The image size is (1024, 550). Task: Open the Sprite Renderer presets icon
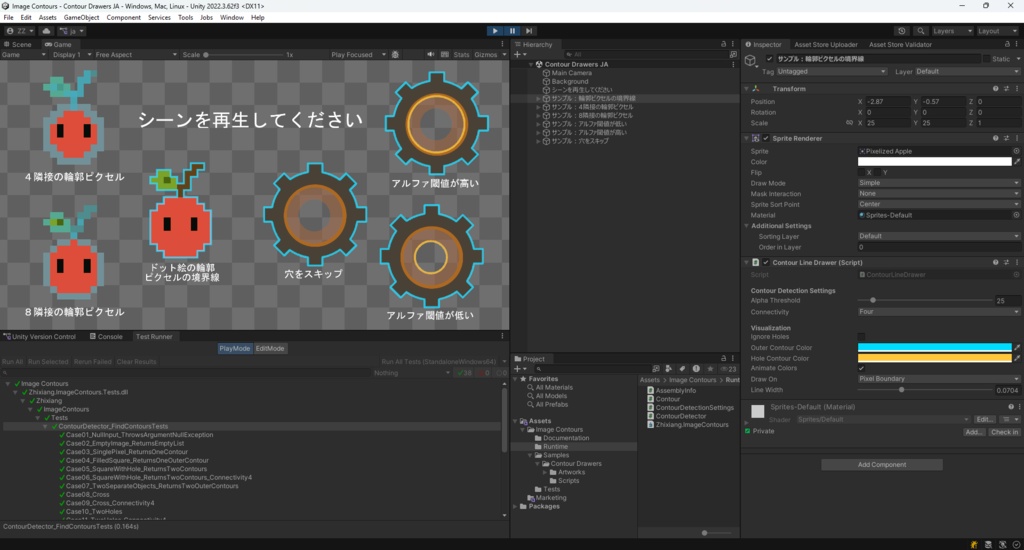click(x=1006, y=138)
